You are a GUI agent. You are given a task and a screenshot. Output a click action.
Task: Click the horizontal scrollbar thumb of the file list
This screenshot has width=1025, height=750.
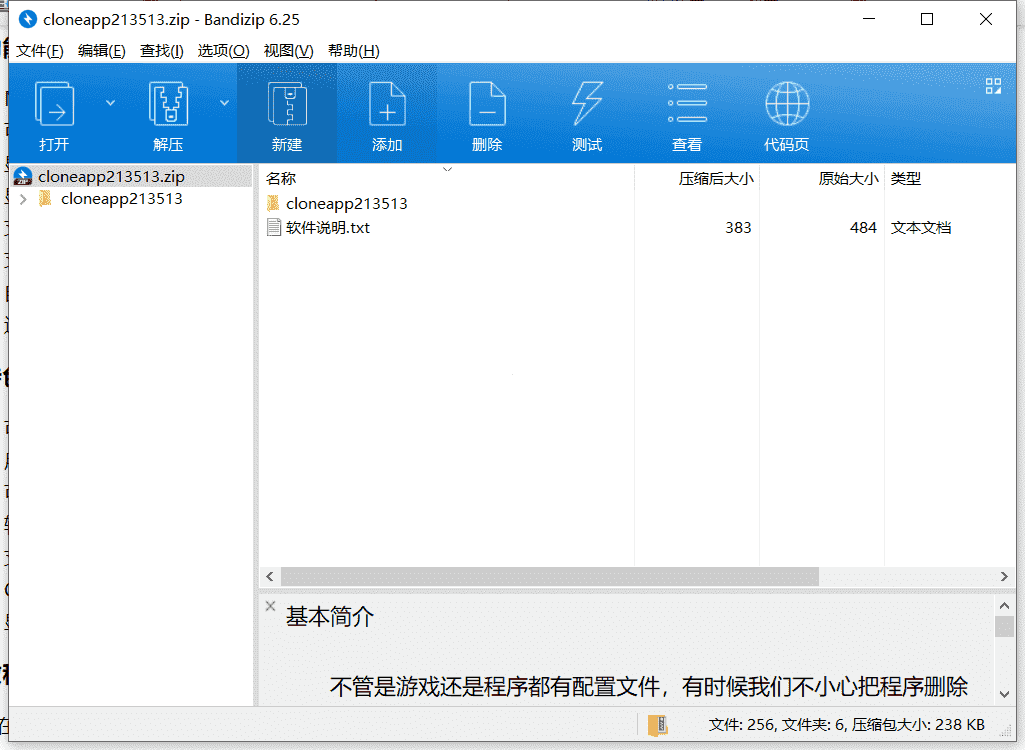click(550, 577)
